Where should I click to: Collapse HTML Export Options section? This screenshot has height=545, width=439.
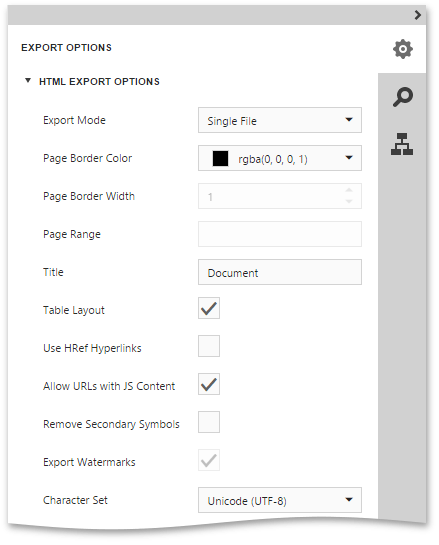[x=28, y=81]
